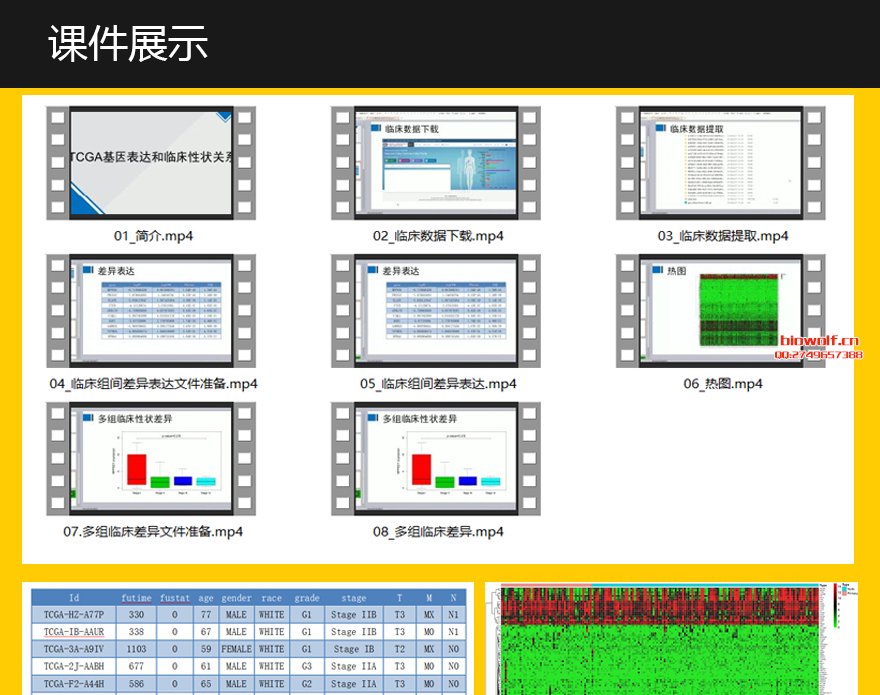Select the file name 04_临床组间差异表达文件准备.mp4

coord(153,384)
